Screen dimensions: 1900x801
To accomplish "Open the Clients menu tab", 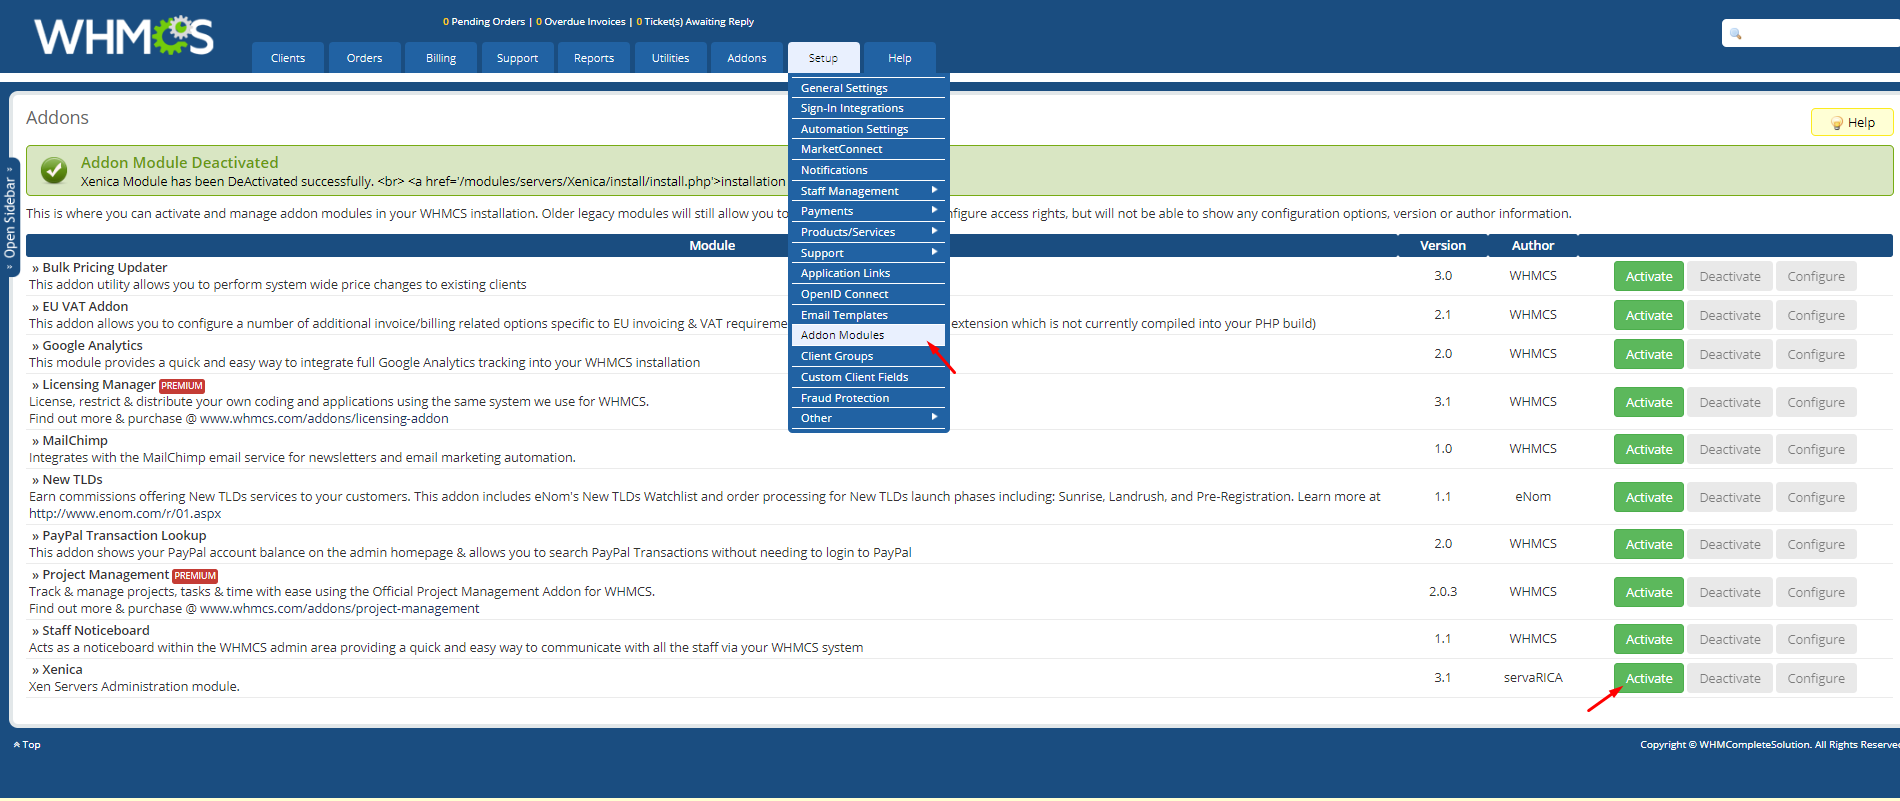I will pyautogui.click(x=288, y=58).
